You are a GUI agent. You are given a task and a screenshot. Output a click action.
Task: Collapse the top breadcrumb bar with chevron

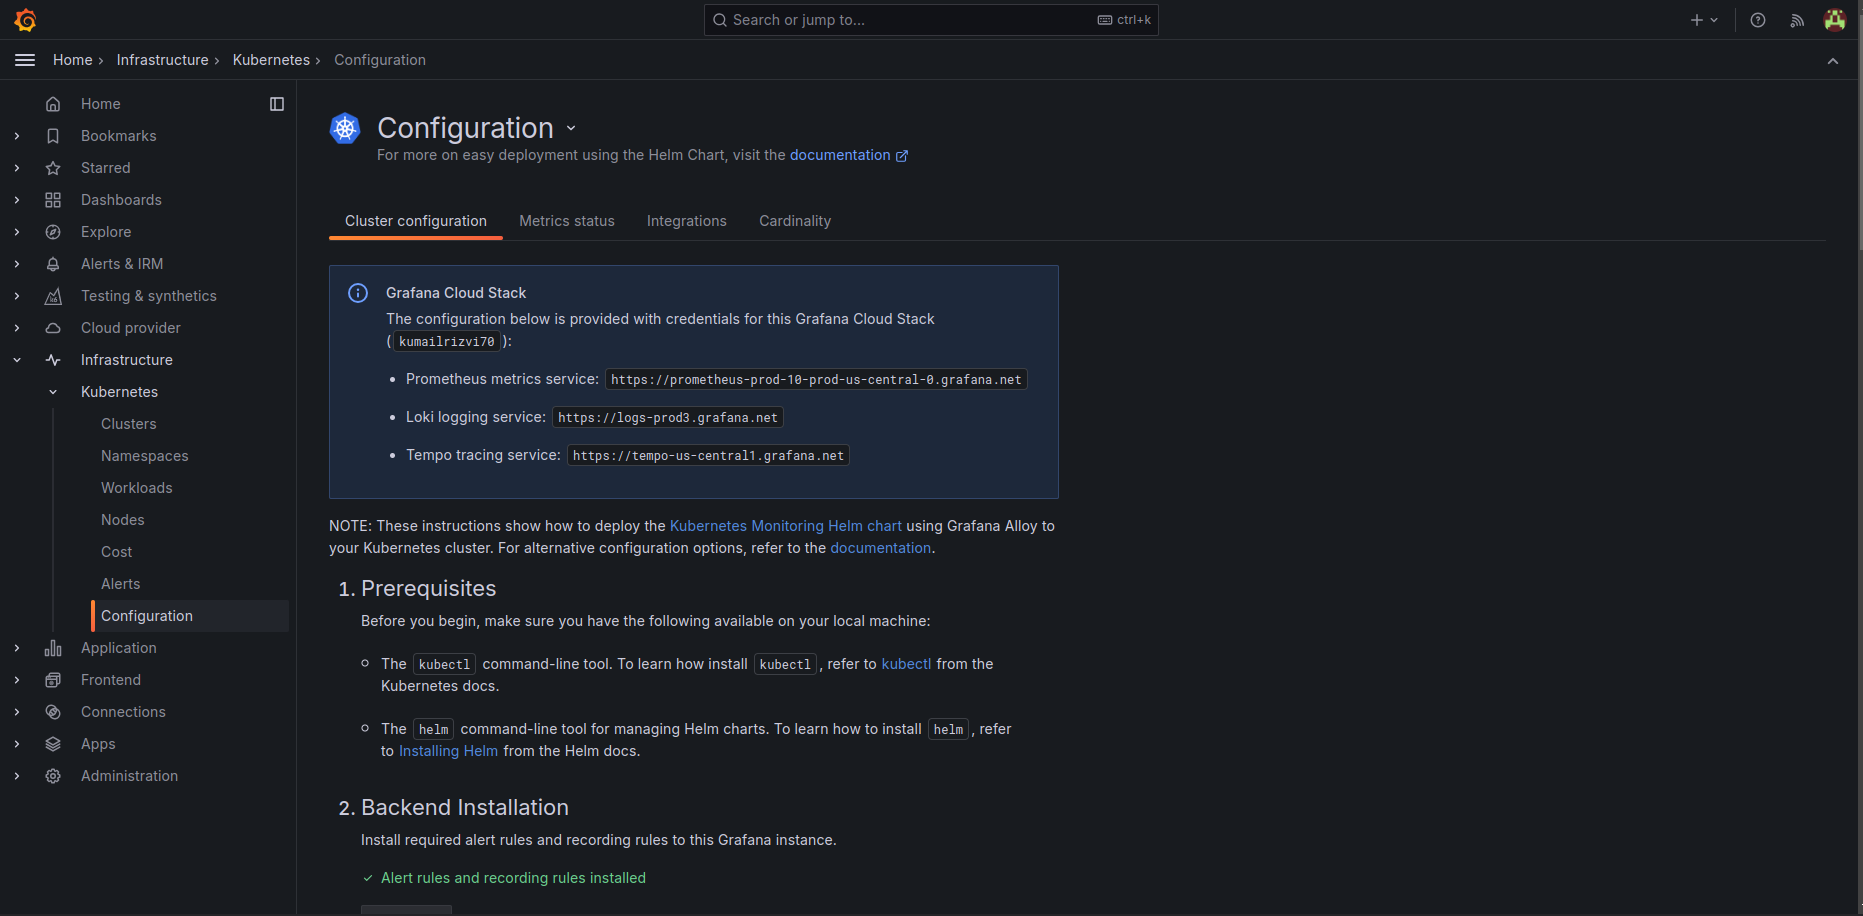(1832, 61)
